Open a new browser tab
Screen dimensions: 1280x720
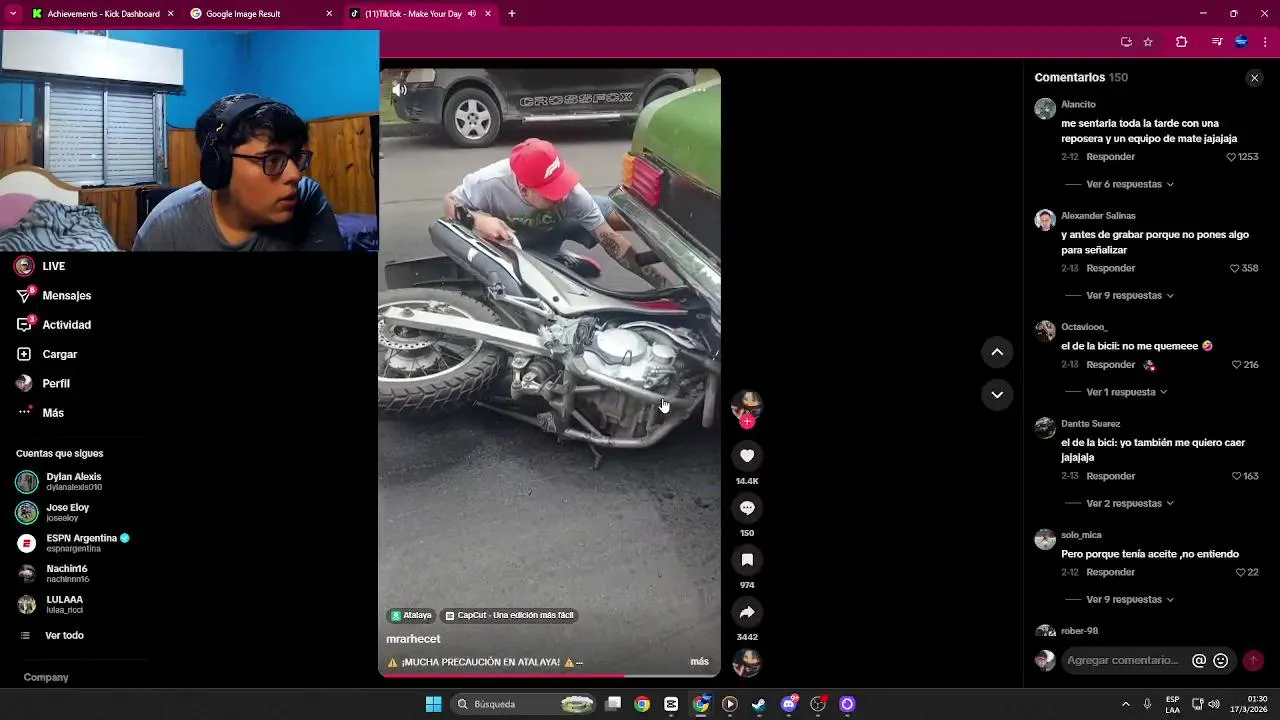pos(512,14)
